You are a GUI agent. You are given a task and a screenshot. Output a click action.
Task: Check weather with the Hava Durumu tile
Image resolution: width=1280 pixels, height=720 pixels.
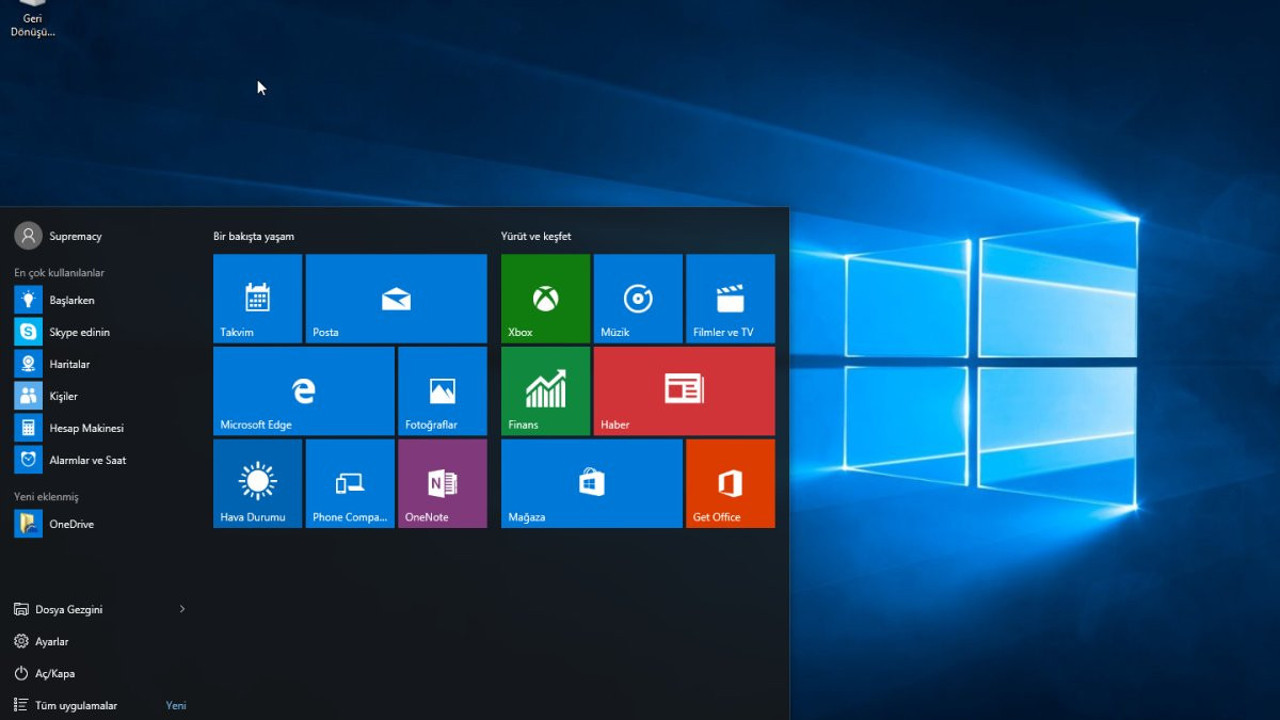coord(257,483)
